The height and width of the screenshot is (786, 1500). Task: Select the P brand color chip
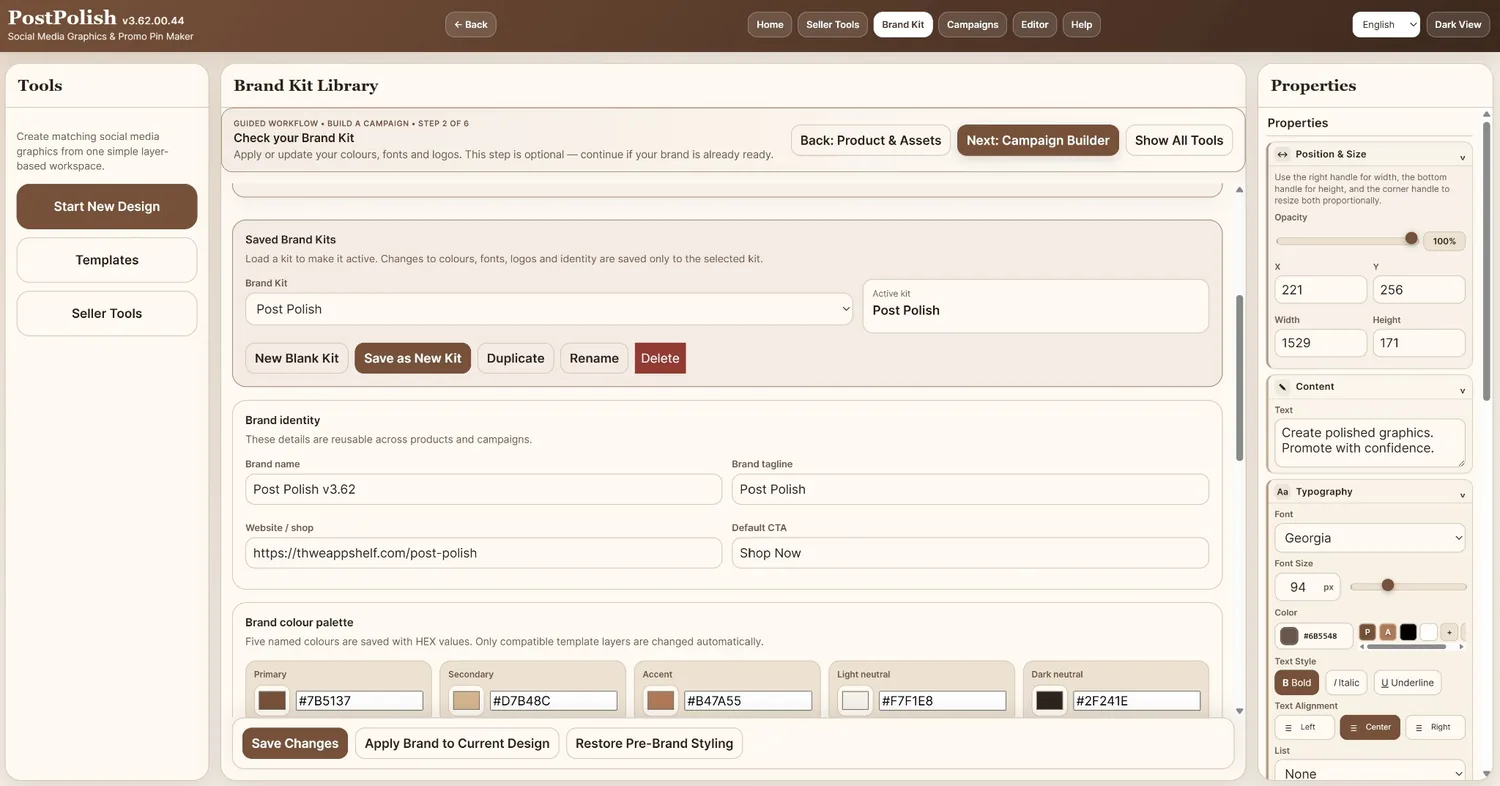pos(1368,632)
